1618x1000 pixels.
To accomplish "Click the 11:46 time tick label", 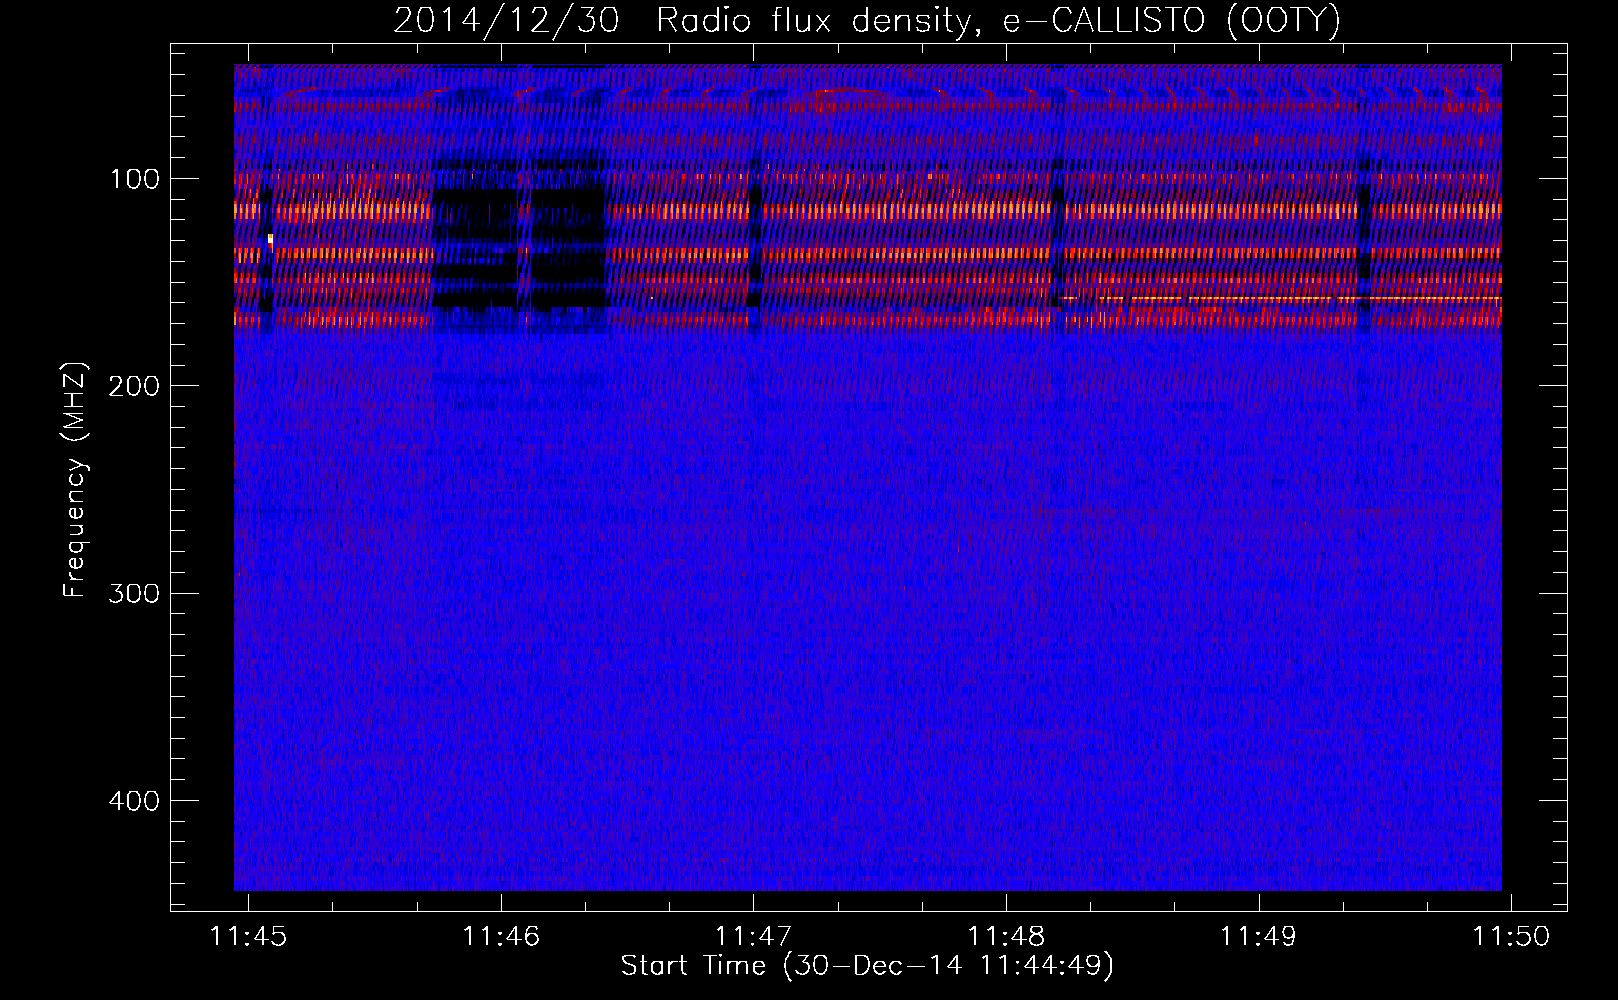I will pyautogui.click(x=501, y=936).
